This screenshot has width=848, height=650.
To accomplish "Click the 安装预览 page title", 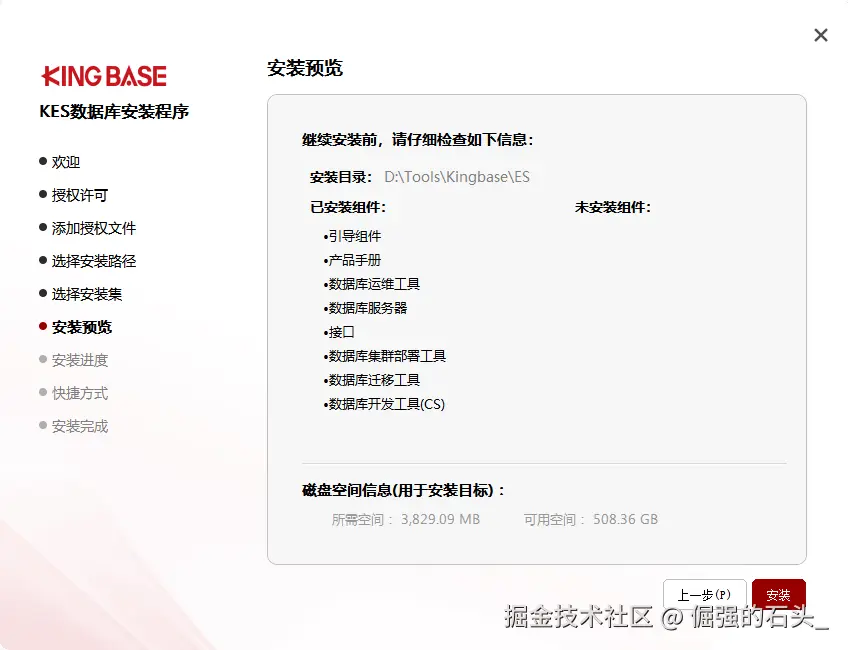I will point(304,68).
